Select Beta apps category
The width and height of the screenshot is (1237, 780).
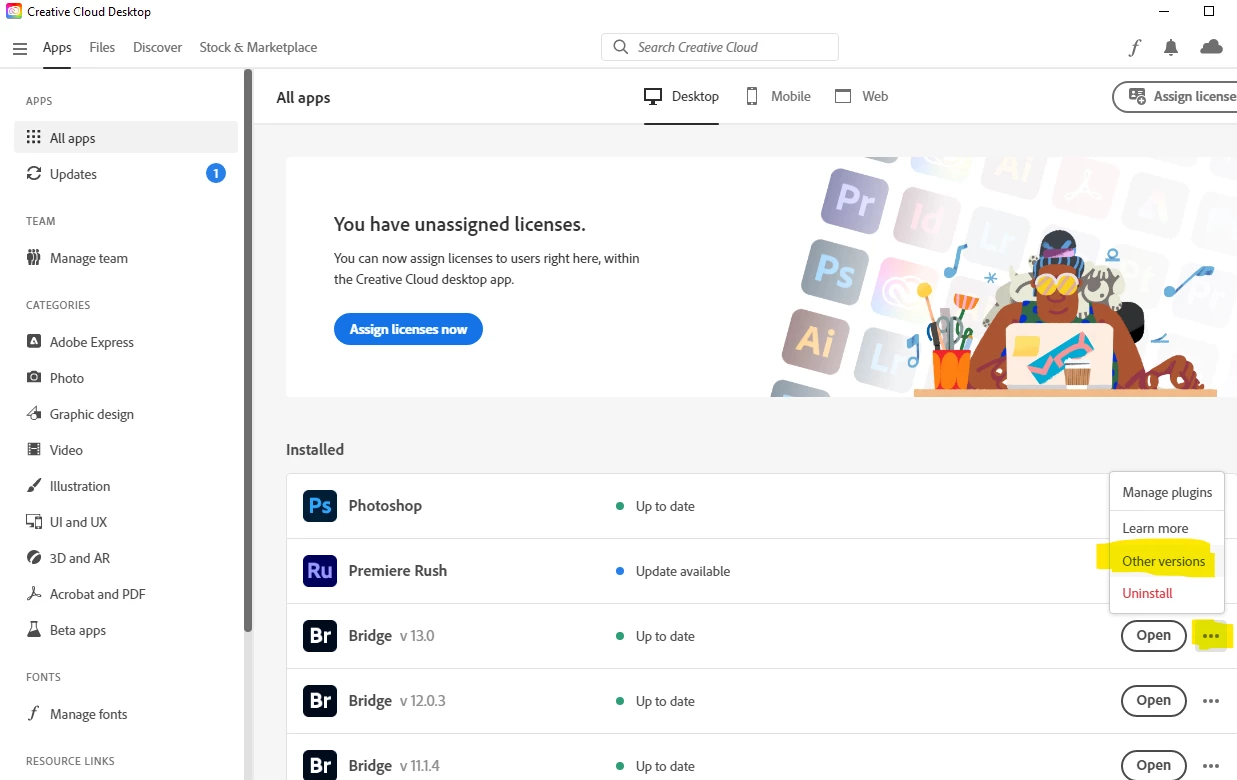126,630
